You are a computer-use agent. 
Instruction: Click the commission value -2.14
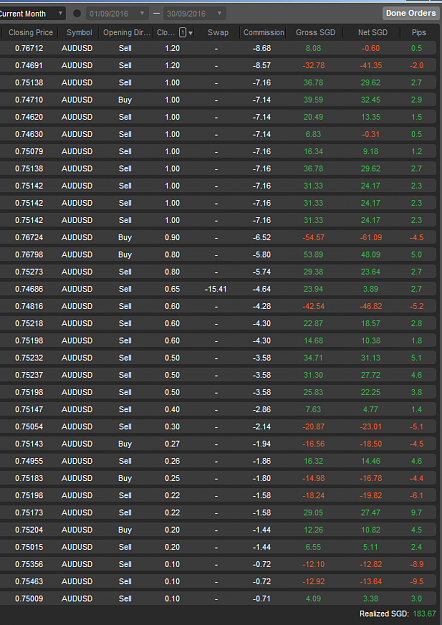[x=261, y=426]
